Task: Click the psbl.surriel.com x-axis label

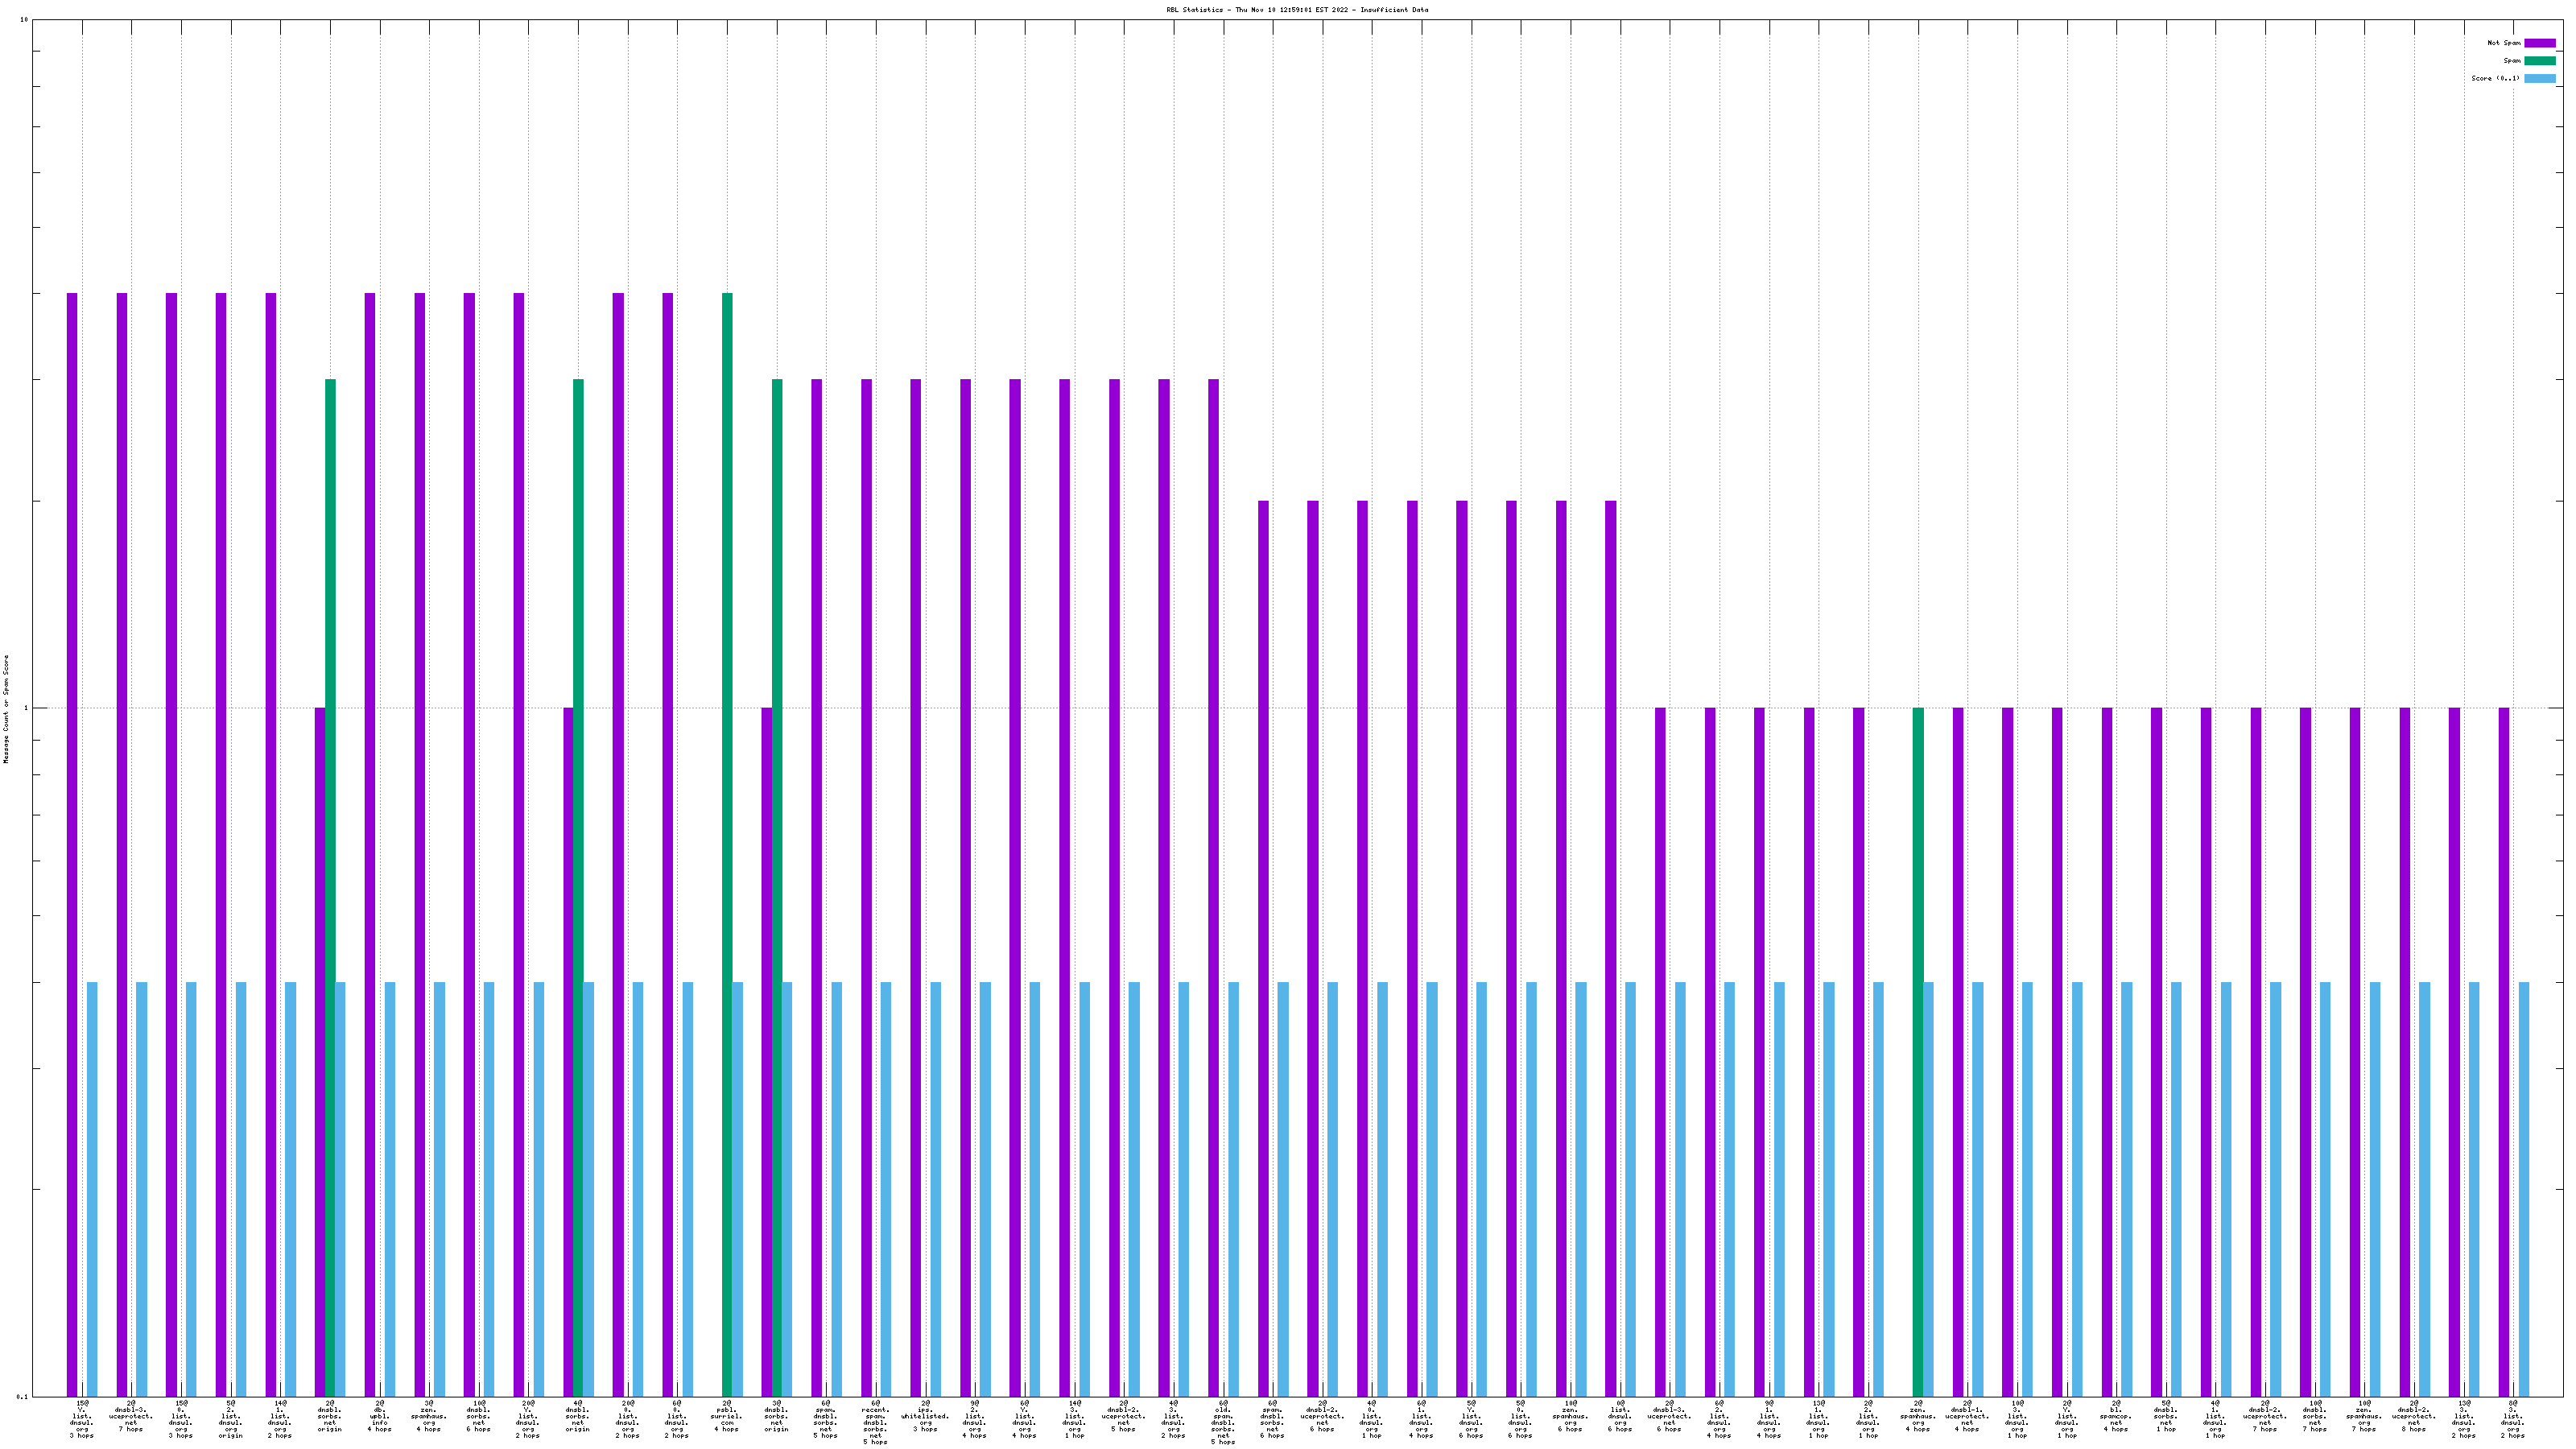Action: pos(727,1416)
